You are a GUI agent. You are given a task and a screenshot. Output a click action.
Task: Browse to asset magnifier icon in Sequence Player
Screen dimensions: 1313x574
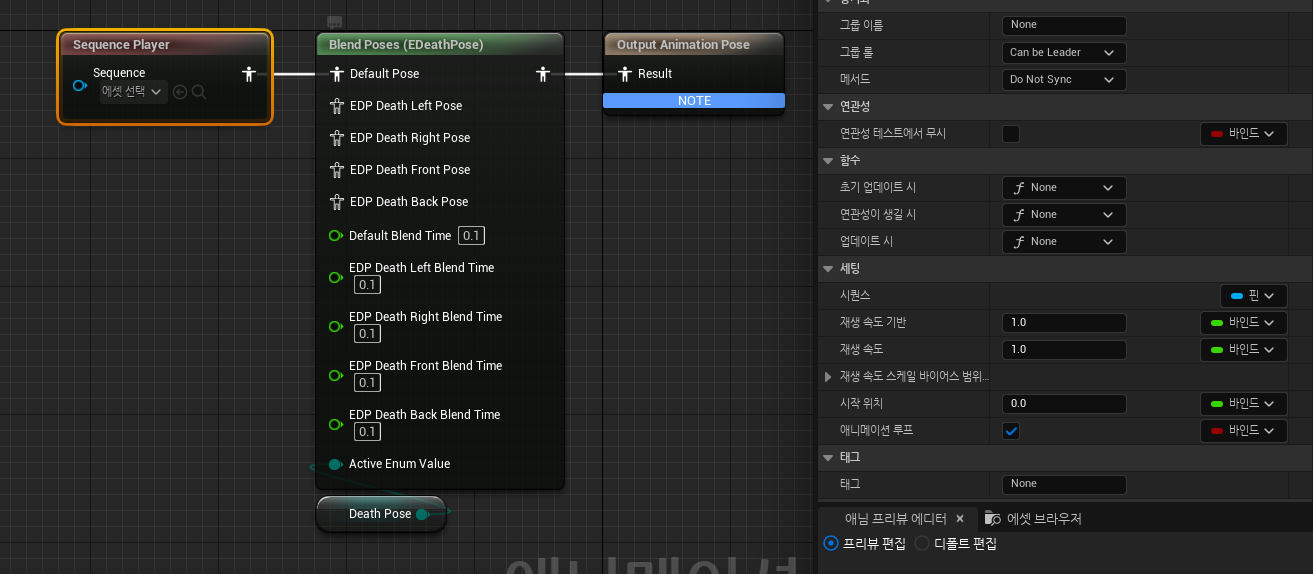199,92
